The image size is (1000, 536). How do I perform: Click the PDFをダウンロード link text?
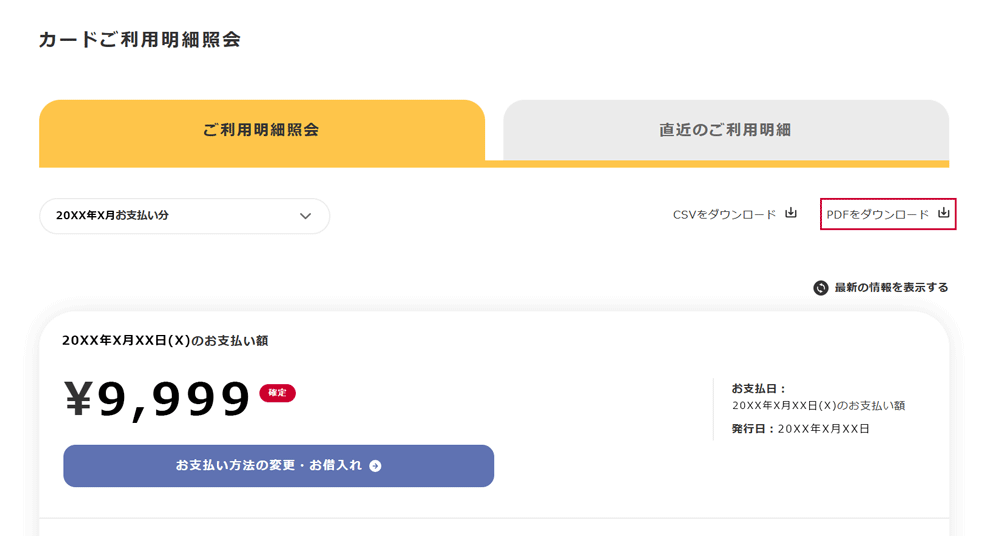click(x=877, y=215)
